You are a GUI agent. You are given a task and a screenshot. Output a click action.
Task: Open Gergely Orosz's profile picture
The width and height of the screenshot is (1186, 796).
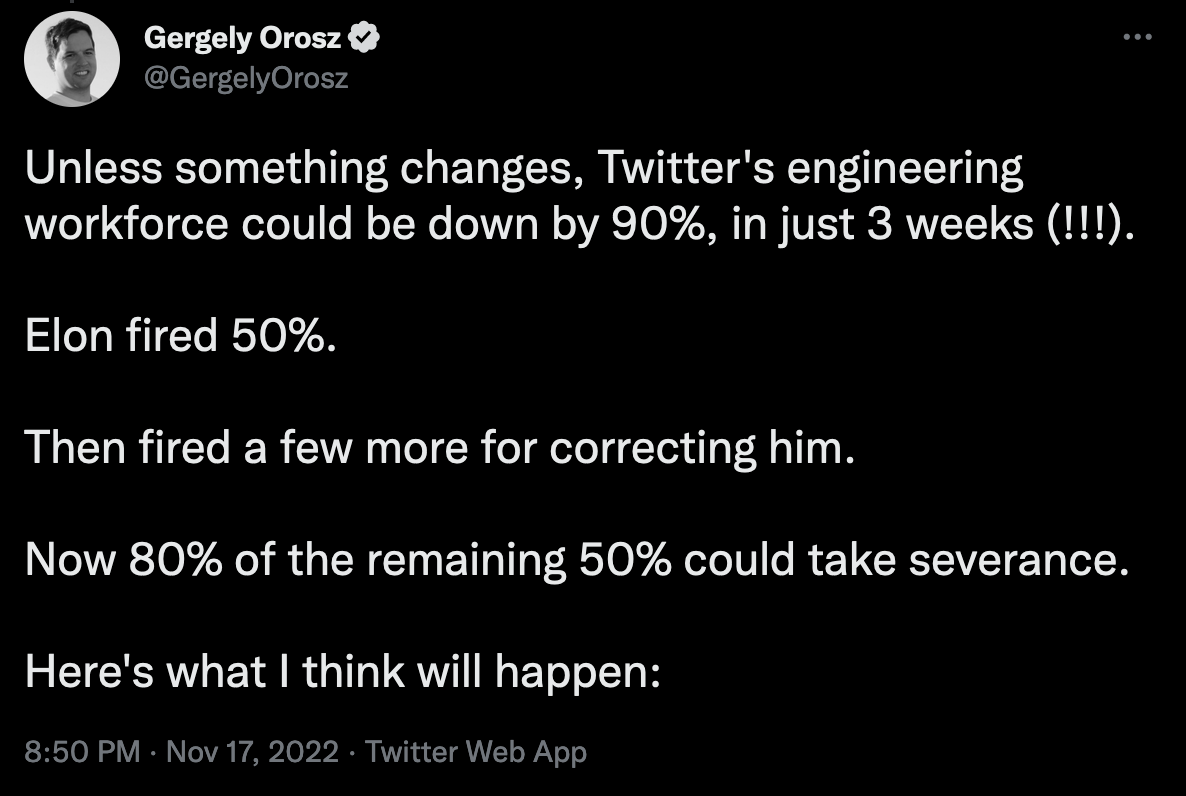[72, 59]
